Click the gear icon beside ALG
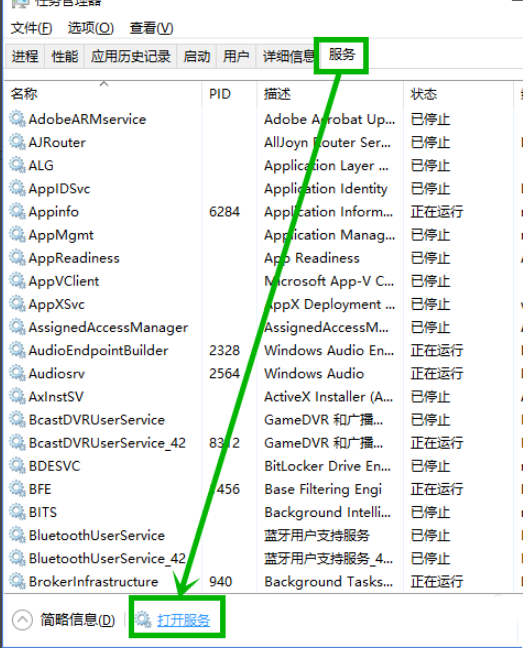This screenshot has width=523, height=648. (17, 165)
